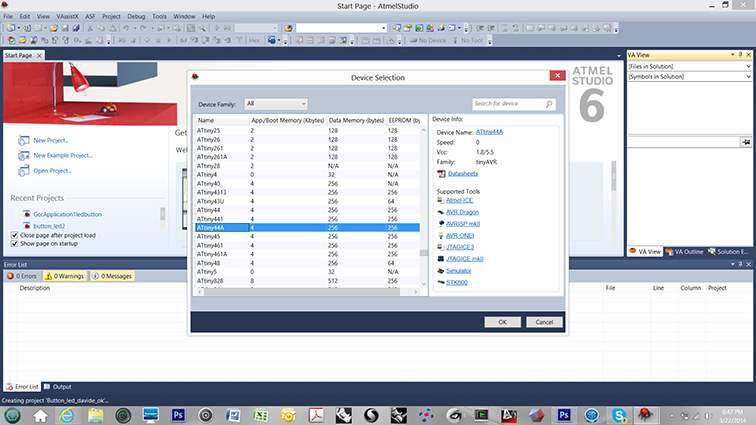The width and height of the screenshot is (756, 425).
Task: Click the No Tool toolbar button
Action: [468, 41]
